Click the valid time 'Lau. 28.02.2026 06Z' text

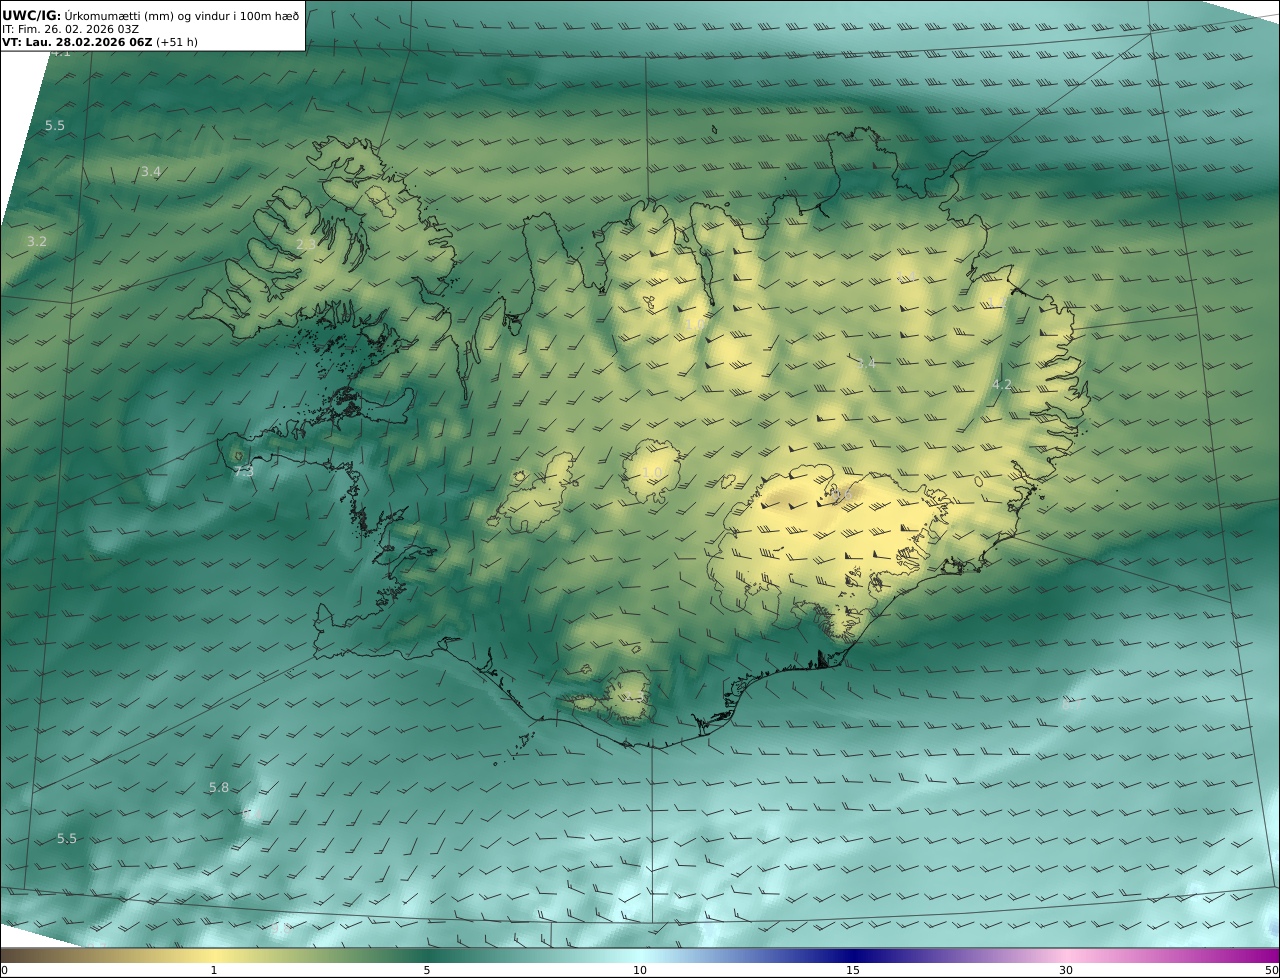(88, 43)
